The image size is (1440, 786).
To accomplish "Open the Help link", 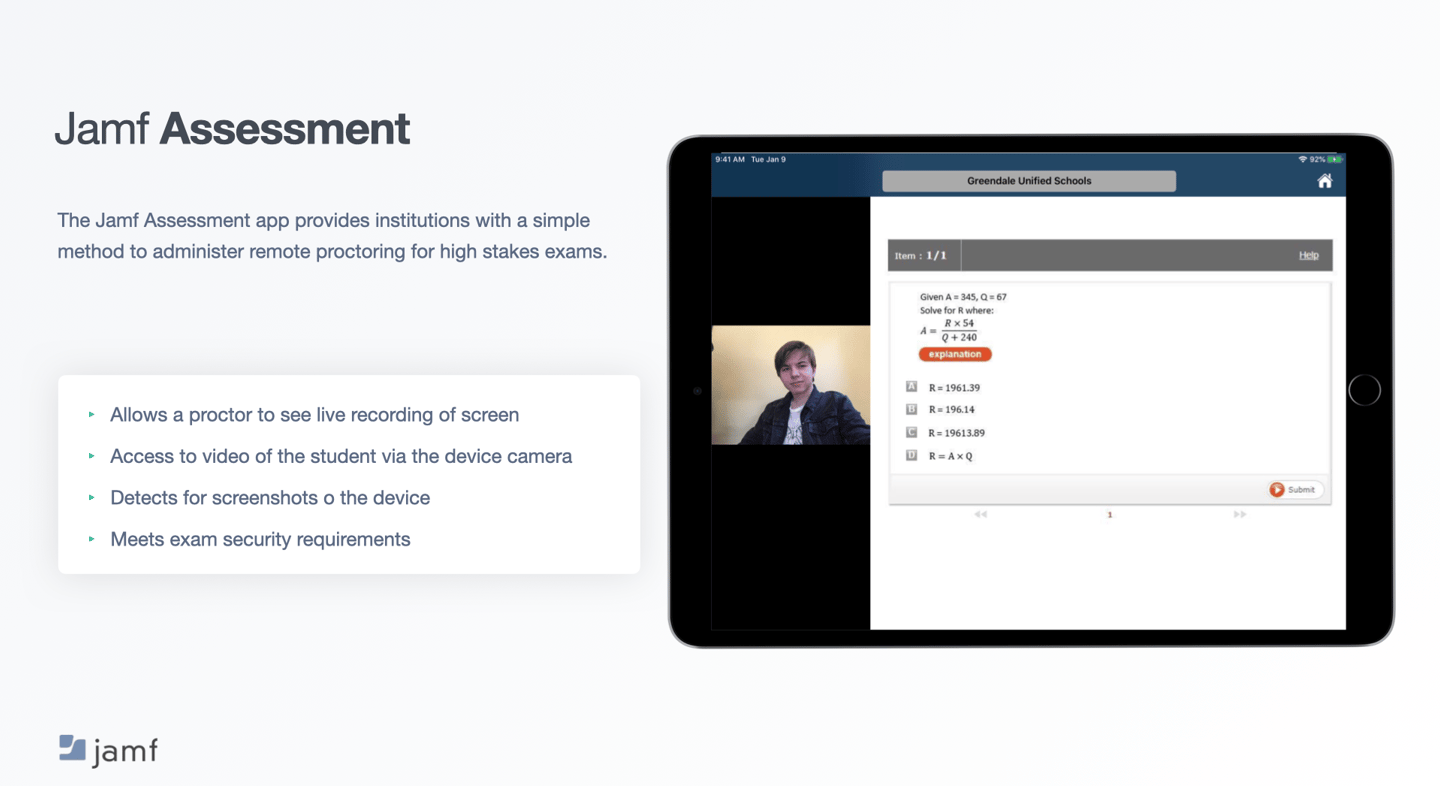I will [1308, 255].
